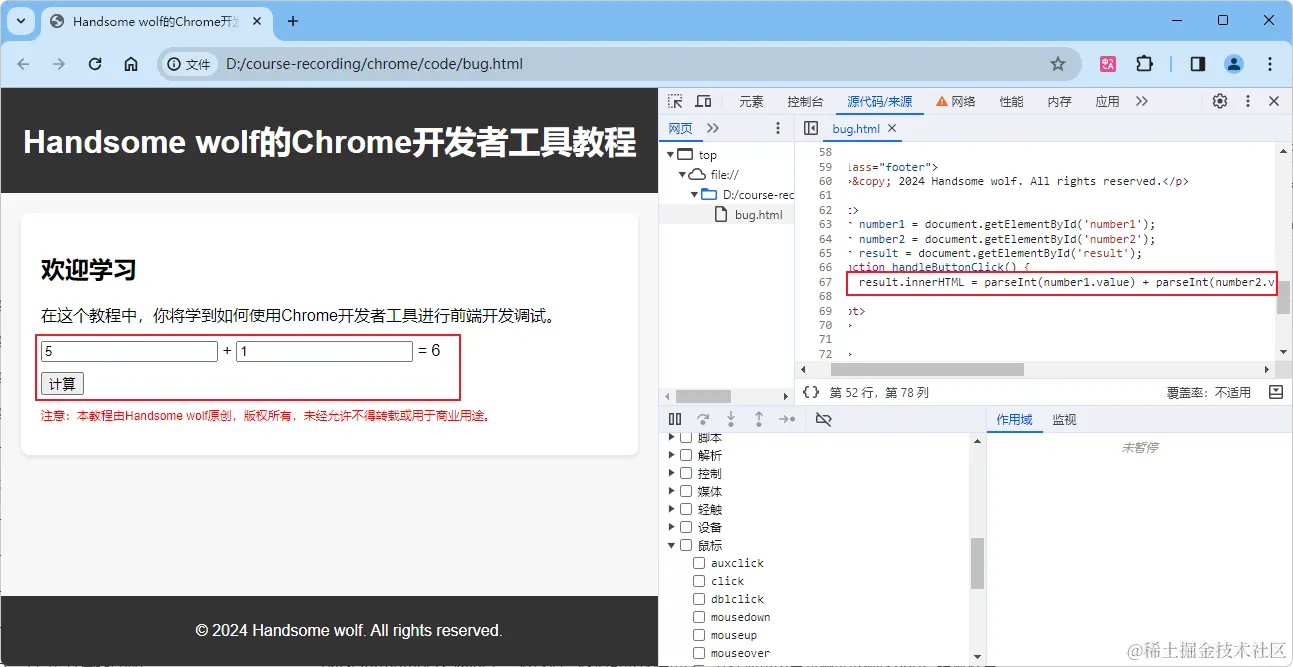Go to the home page icon
The height and width of the screenshot is (667, 1293).
[131, 64]
